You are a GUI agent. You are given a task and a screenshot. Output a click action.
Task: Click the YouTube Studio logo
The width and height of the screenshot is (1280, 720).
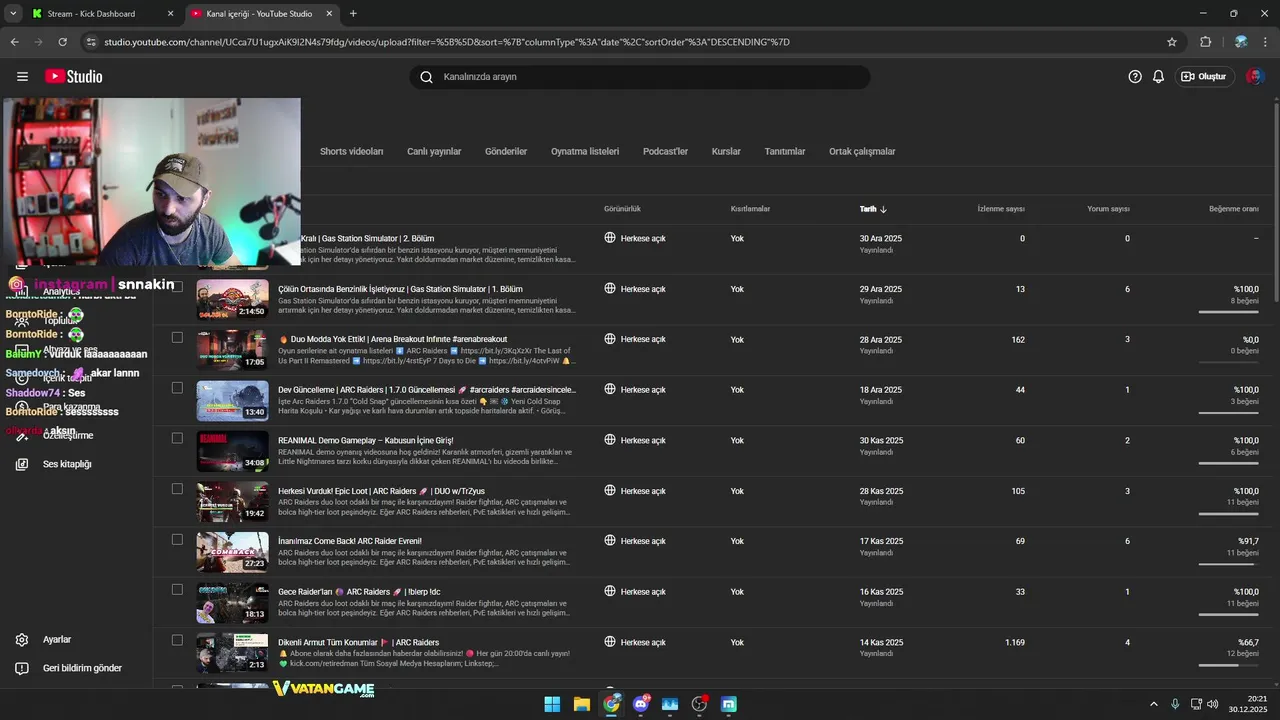tap(73, 76)
